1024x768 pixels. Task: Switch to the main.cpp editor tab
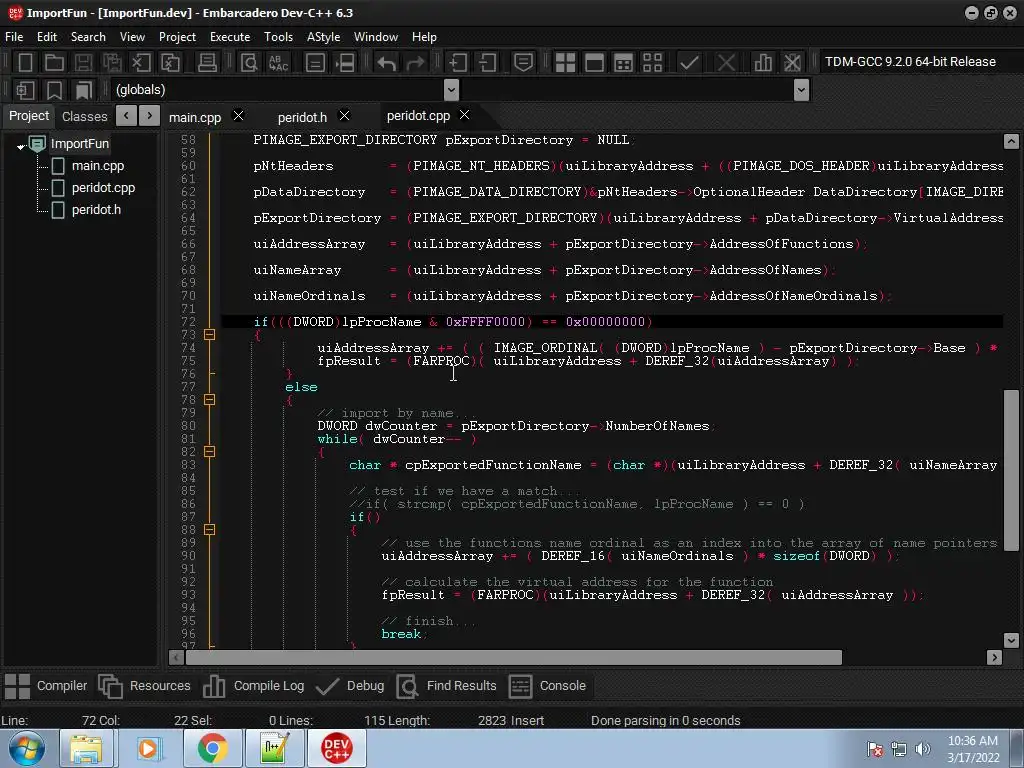(x=195, y=117)
